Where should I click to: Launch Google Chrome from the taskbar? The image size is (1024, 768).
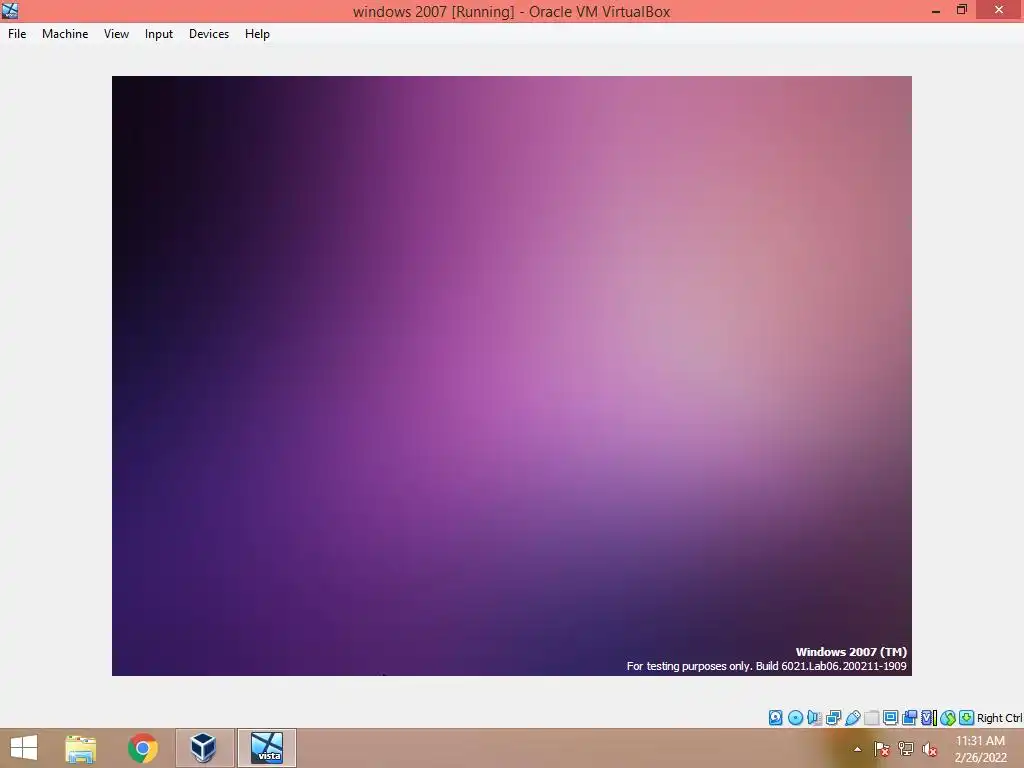coord(142,748)
